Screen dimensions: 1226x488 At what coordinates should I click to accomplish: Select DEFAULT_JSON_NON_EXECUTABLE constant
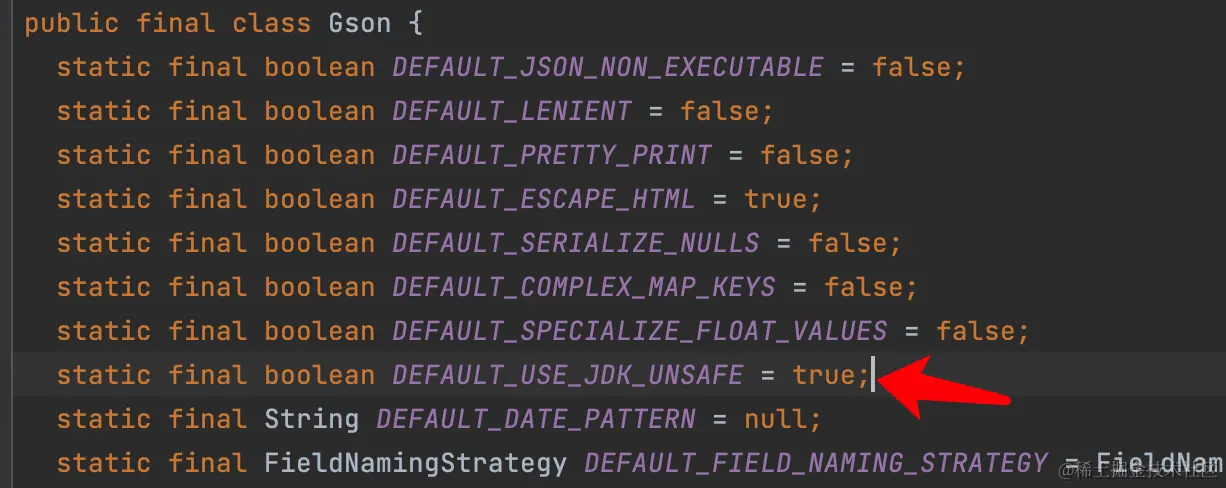608,67
